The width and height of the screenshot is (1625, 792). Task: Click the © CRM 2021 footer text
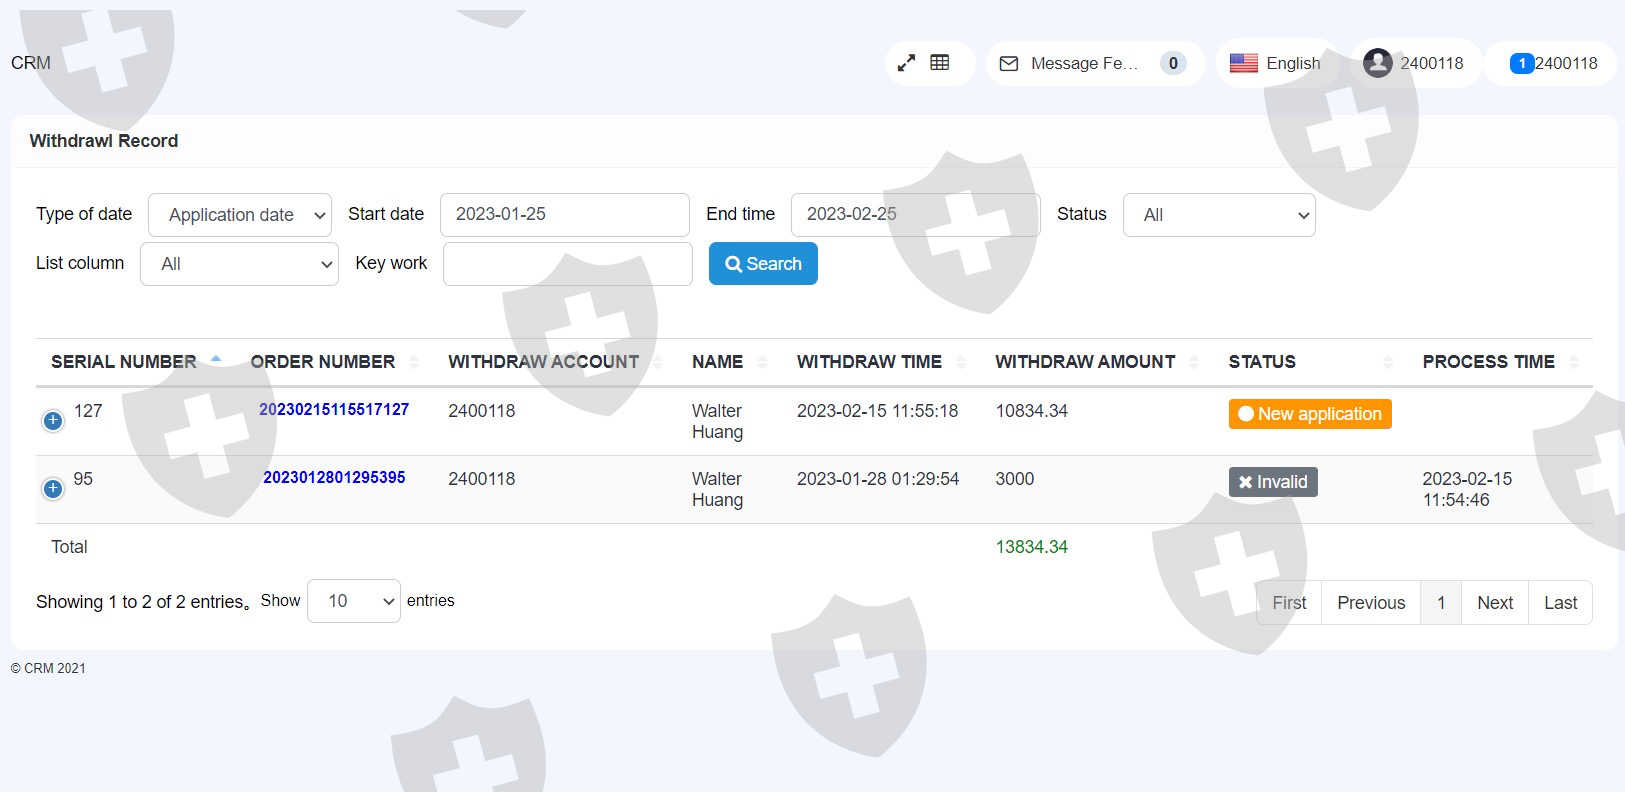(x=48, y=668)
